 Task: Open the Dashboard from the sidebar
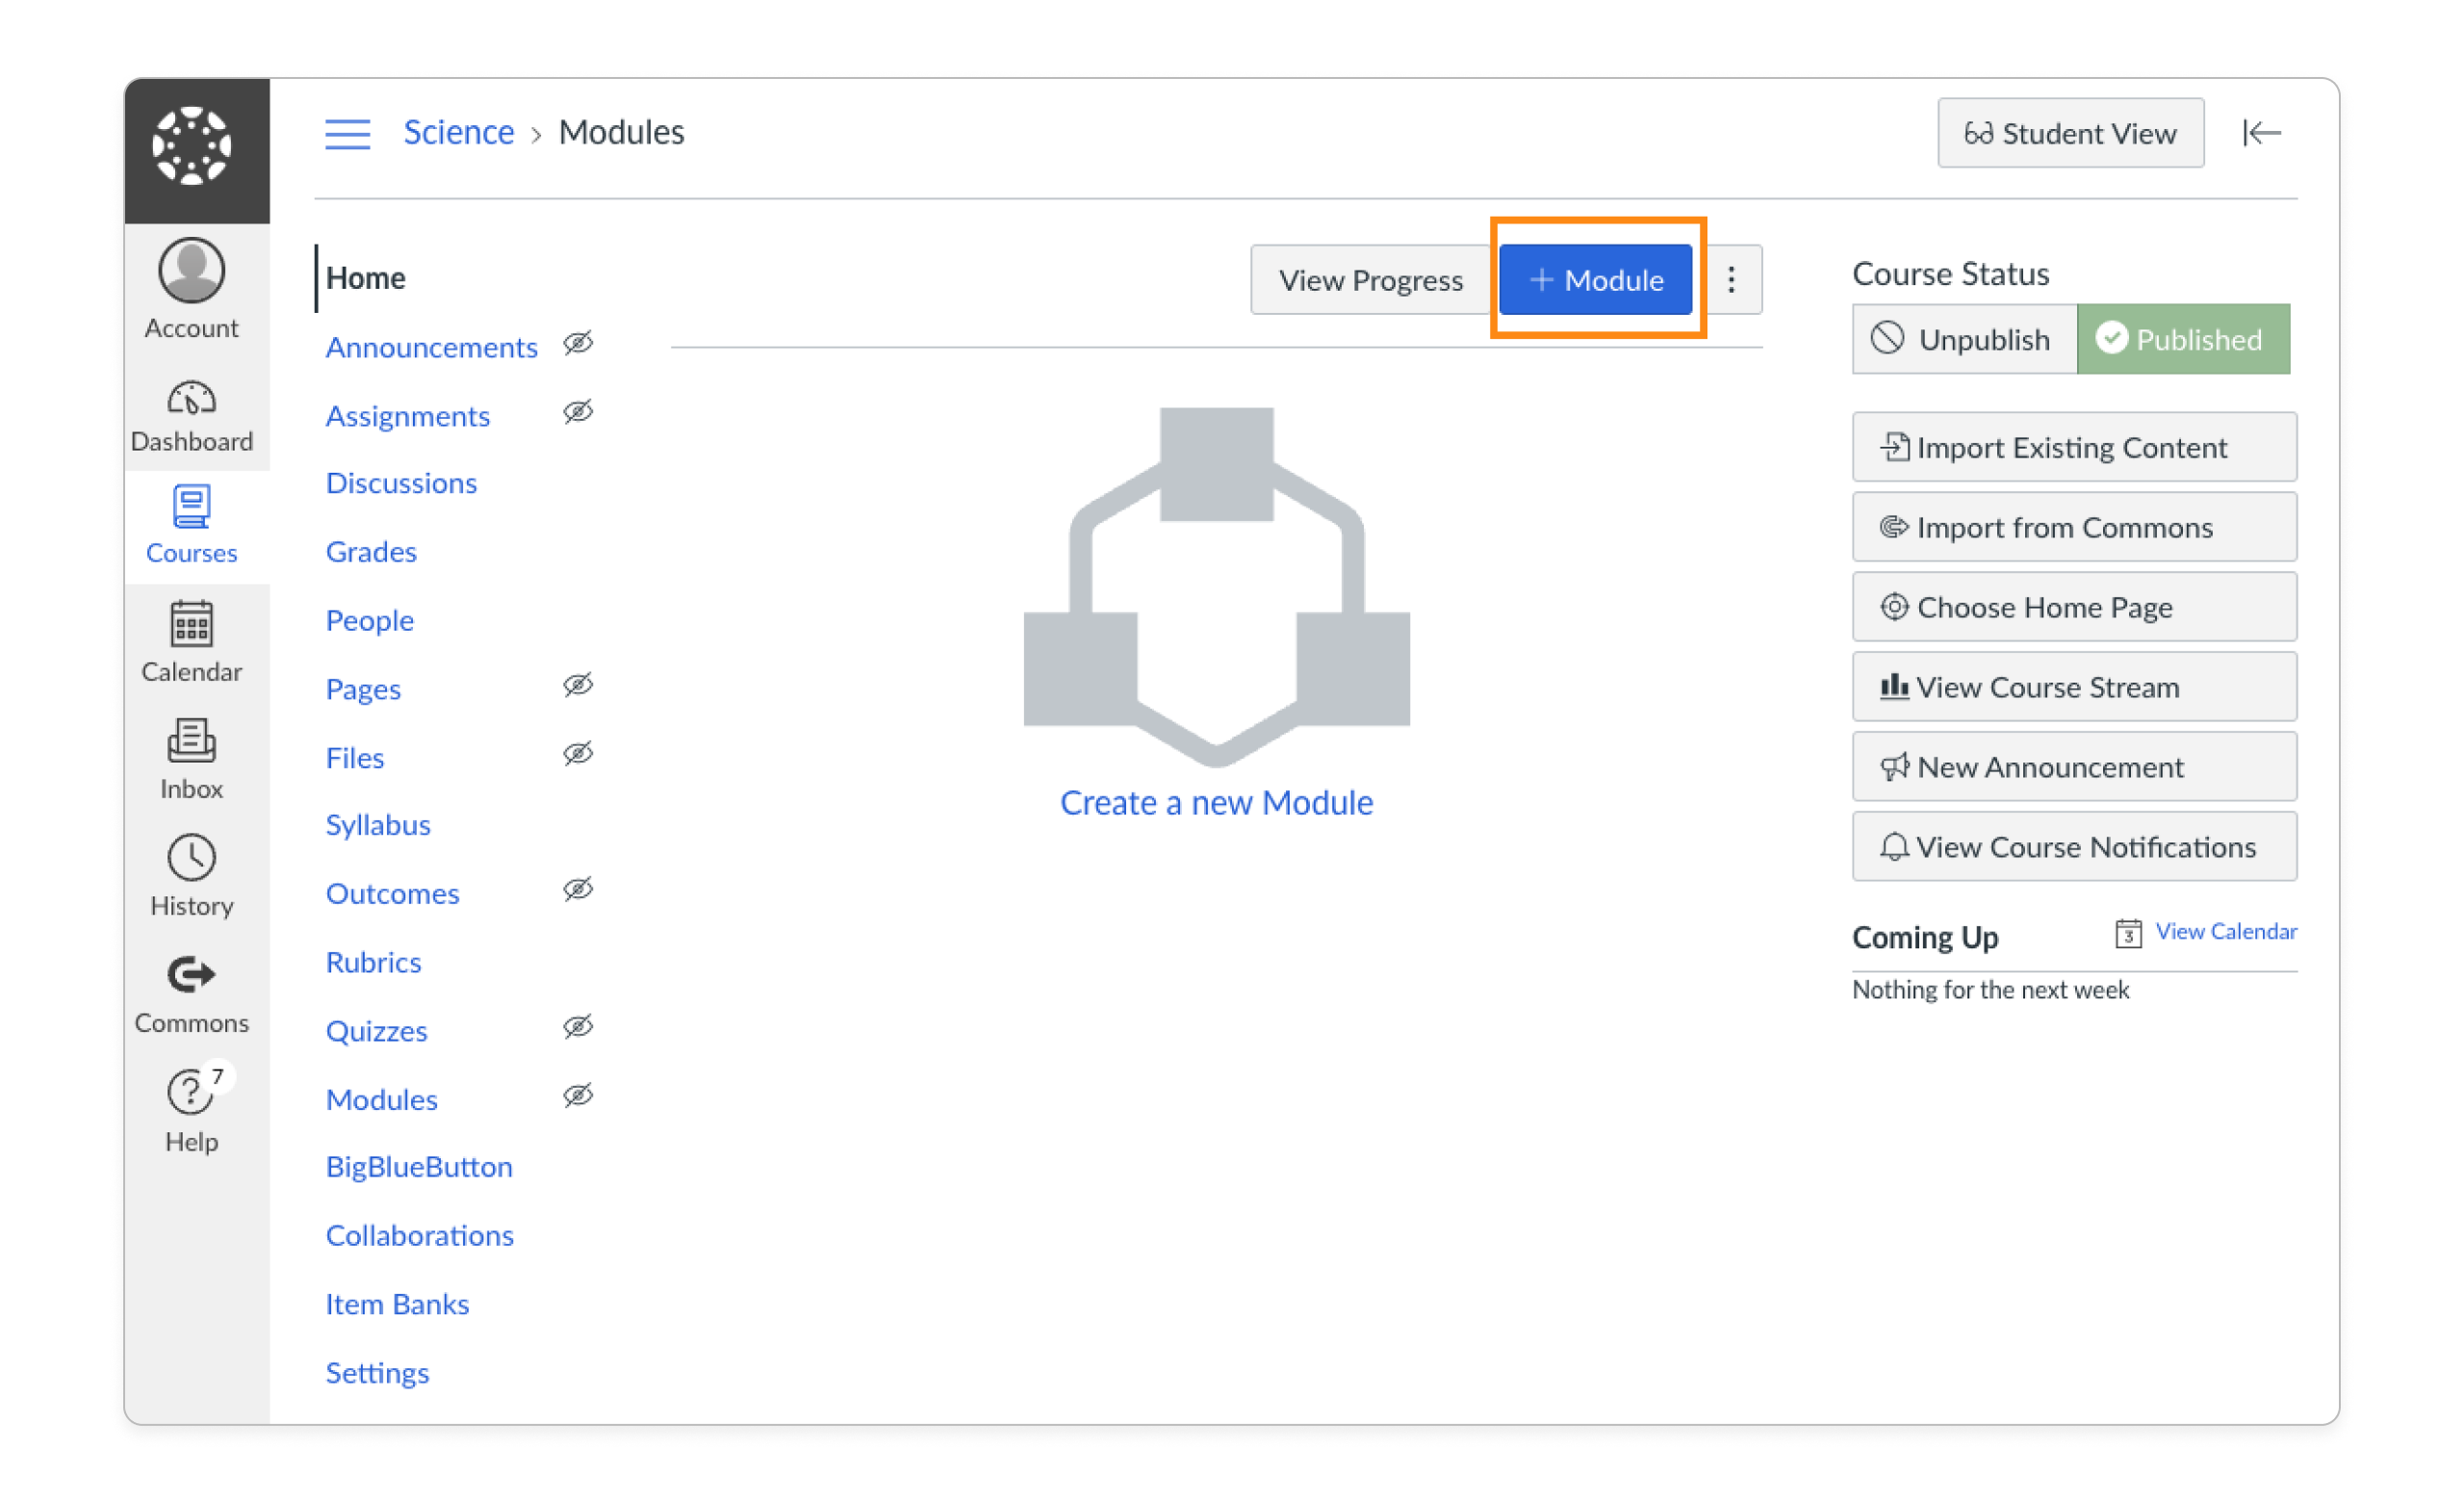(x=191, y=412)
